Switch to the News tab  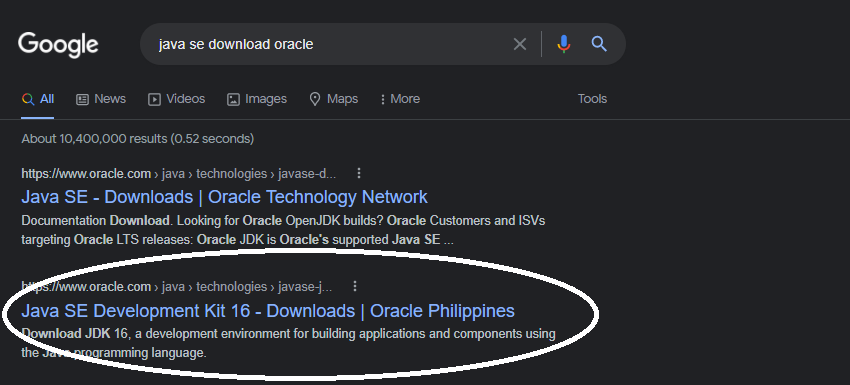coord(101,99)
